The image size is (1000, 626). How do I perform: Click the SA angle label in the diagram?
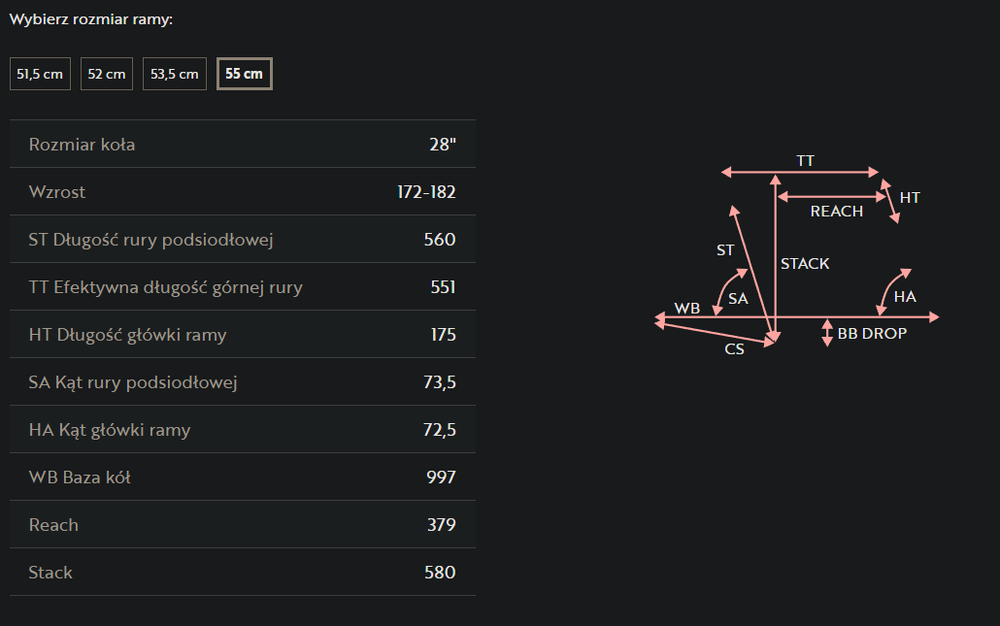tap(738, 298)
